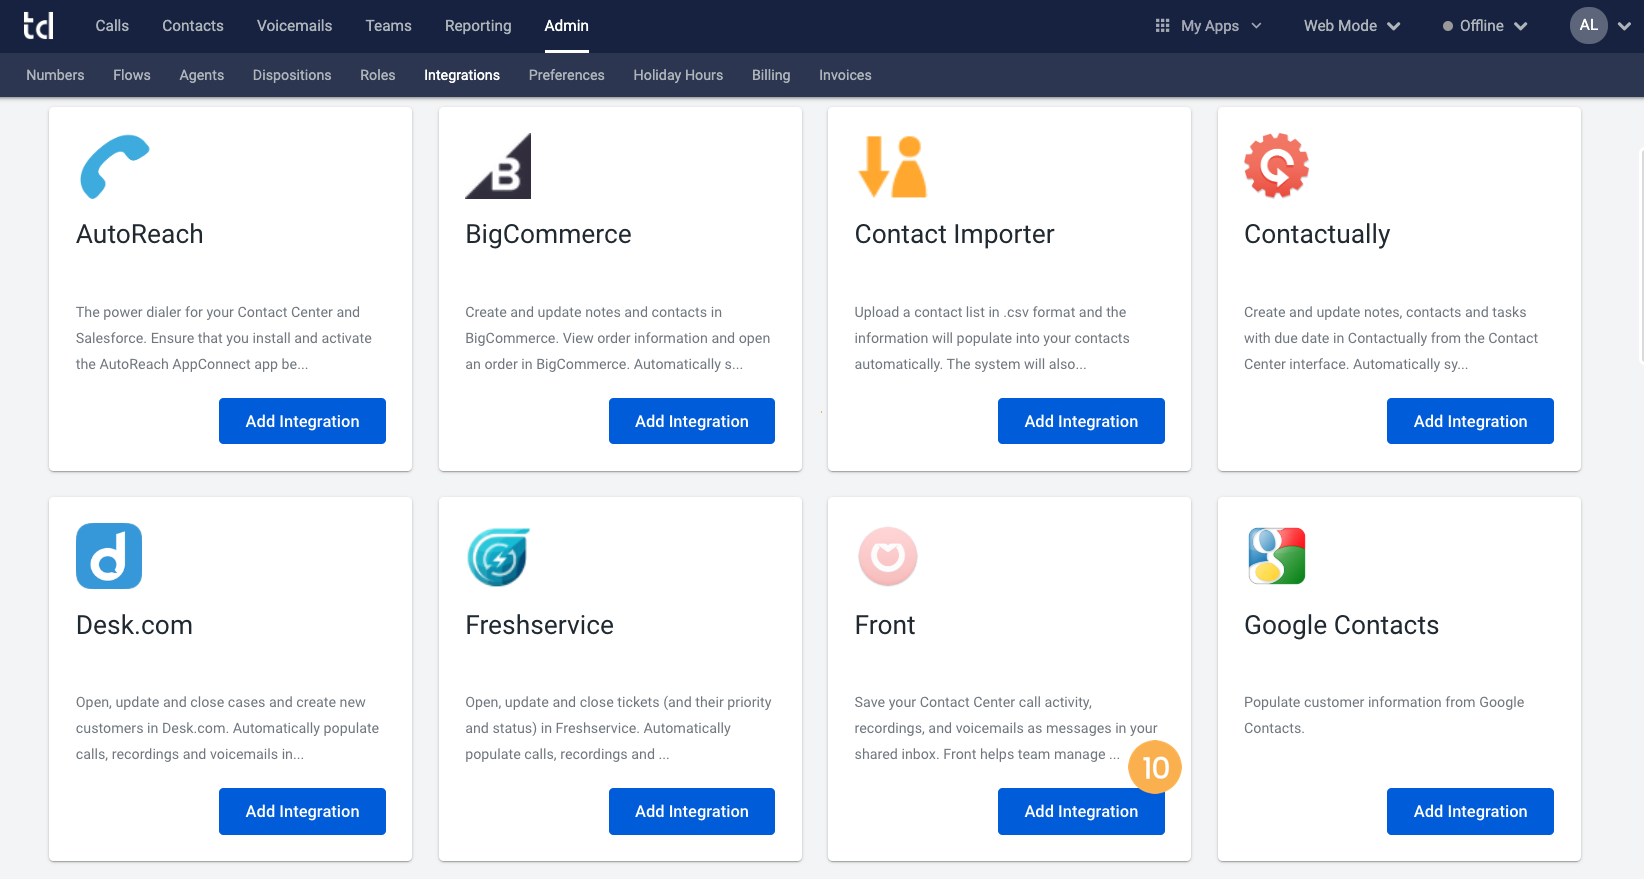Click the Contactually gear logo
The height and width of the screenshot is (879, 1644).
(x=1276, y=165)
